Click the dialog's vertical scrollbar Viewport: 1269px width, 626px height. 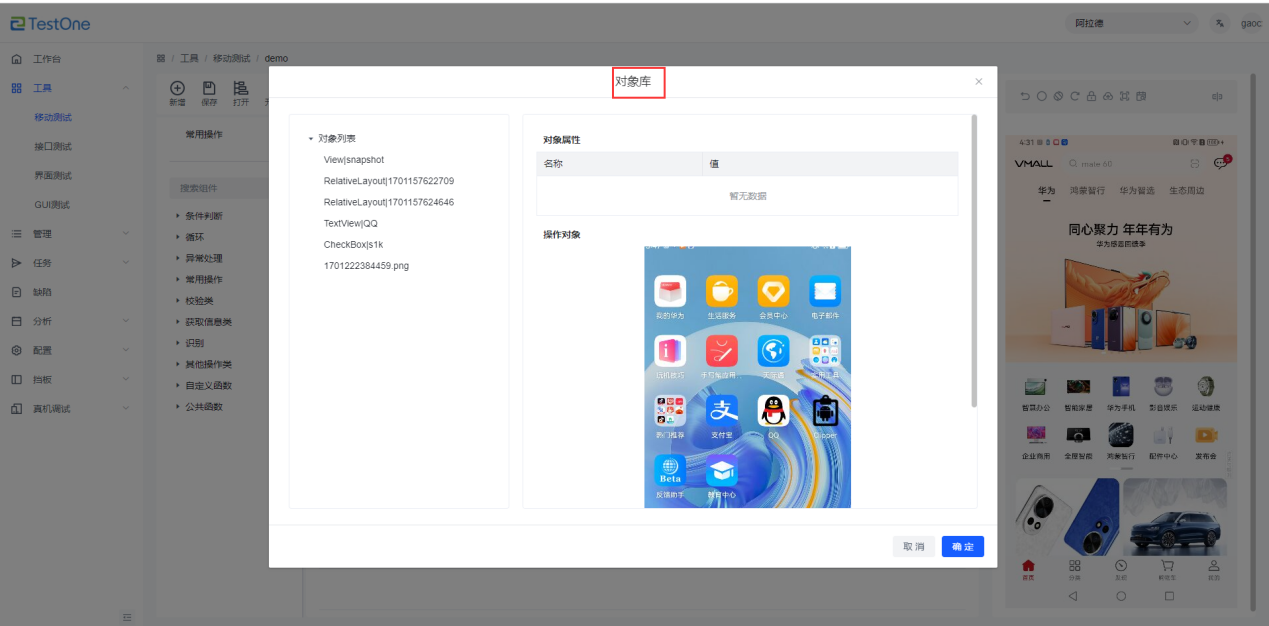[x=974, y=260]
